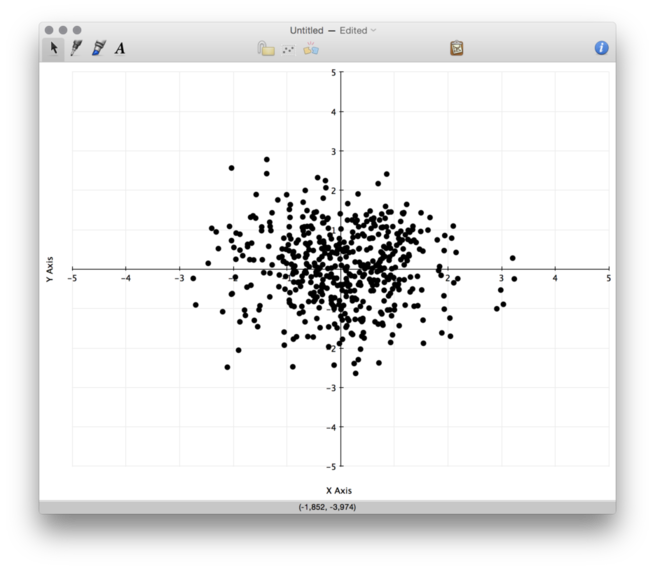655x570 pixels.
Task: Expand the chevron beside 'Edited' in title
Action: 374,31
